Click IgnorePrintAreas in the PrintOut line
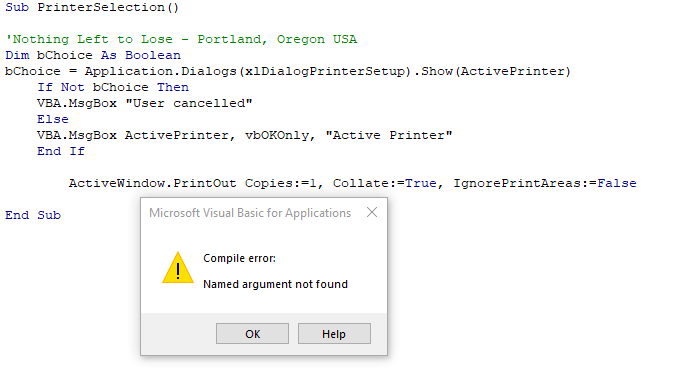Image resolution: width=683 pixels, height=375 pixels. click(517, 183)
